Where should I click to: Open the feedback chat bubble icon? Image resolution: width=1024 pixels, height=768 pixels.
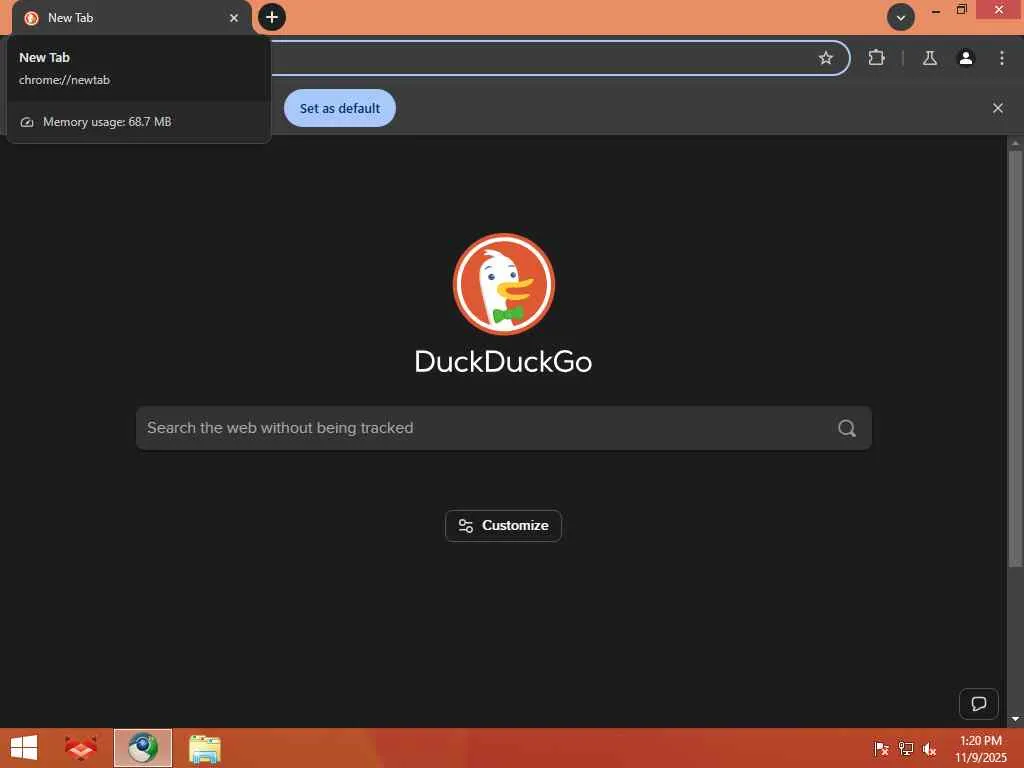pyautogui.click(x=978, y=704)
